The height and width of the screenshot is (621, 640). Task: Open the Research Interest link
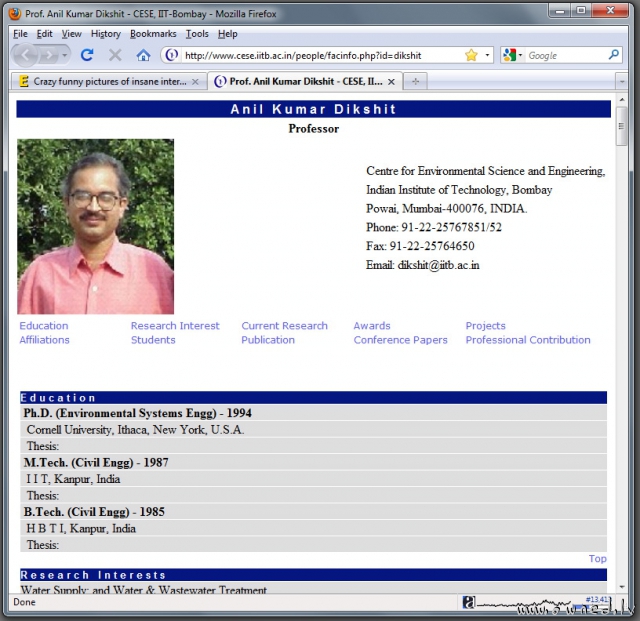pos(175,325)
